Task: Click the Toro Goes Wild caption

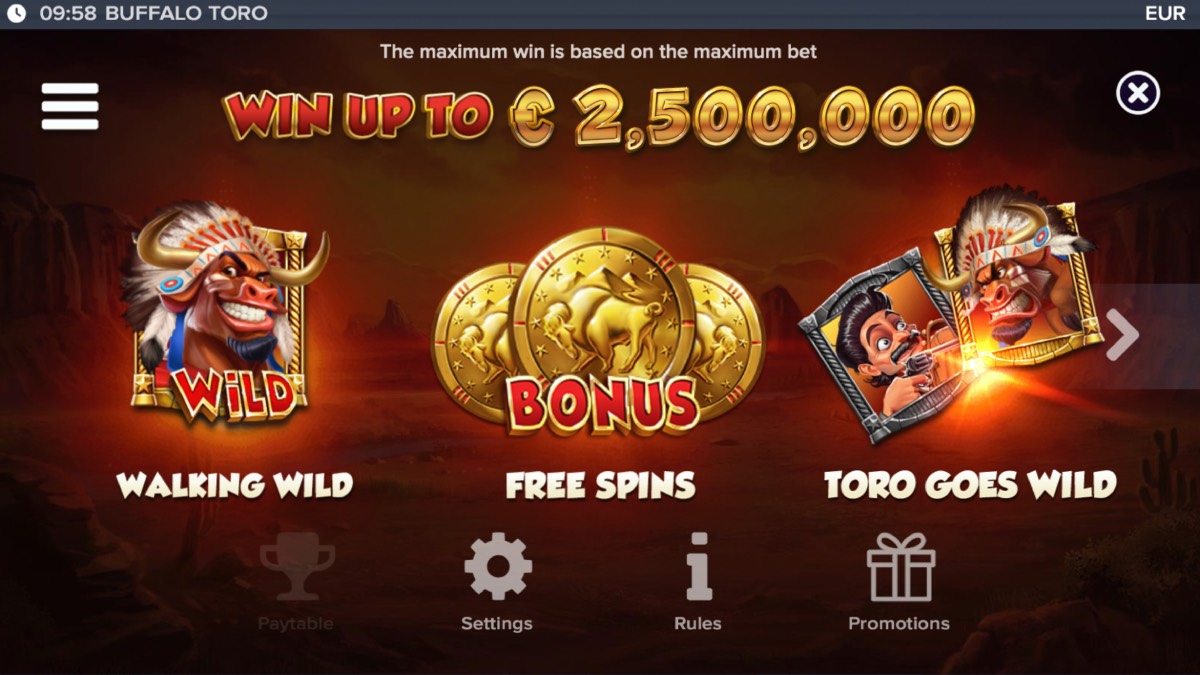Action: coord(970,485)
